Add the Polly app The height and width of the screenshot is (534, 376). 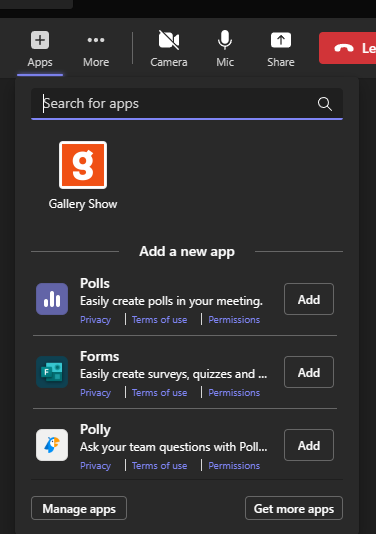(x=309, y=445)
